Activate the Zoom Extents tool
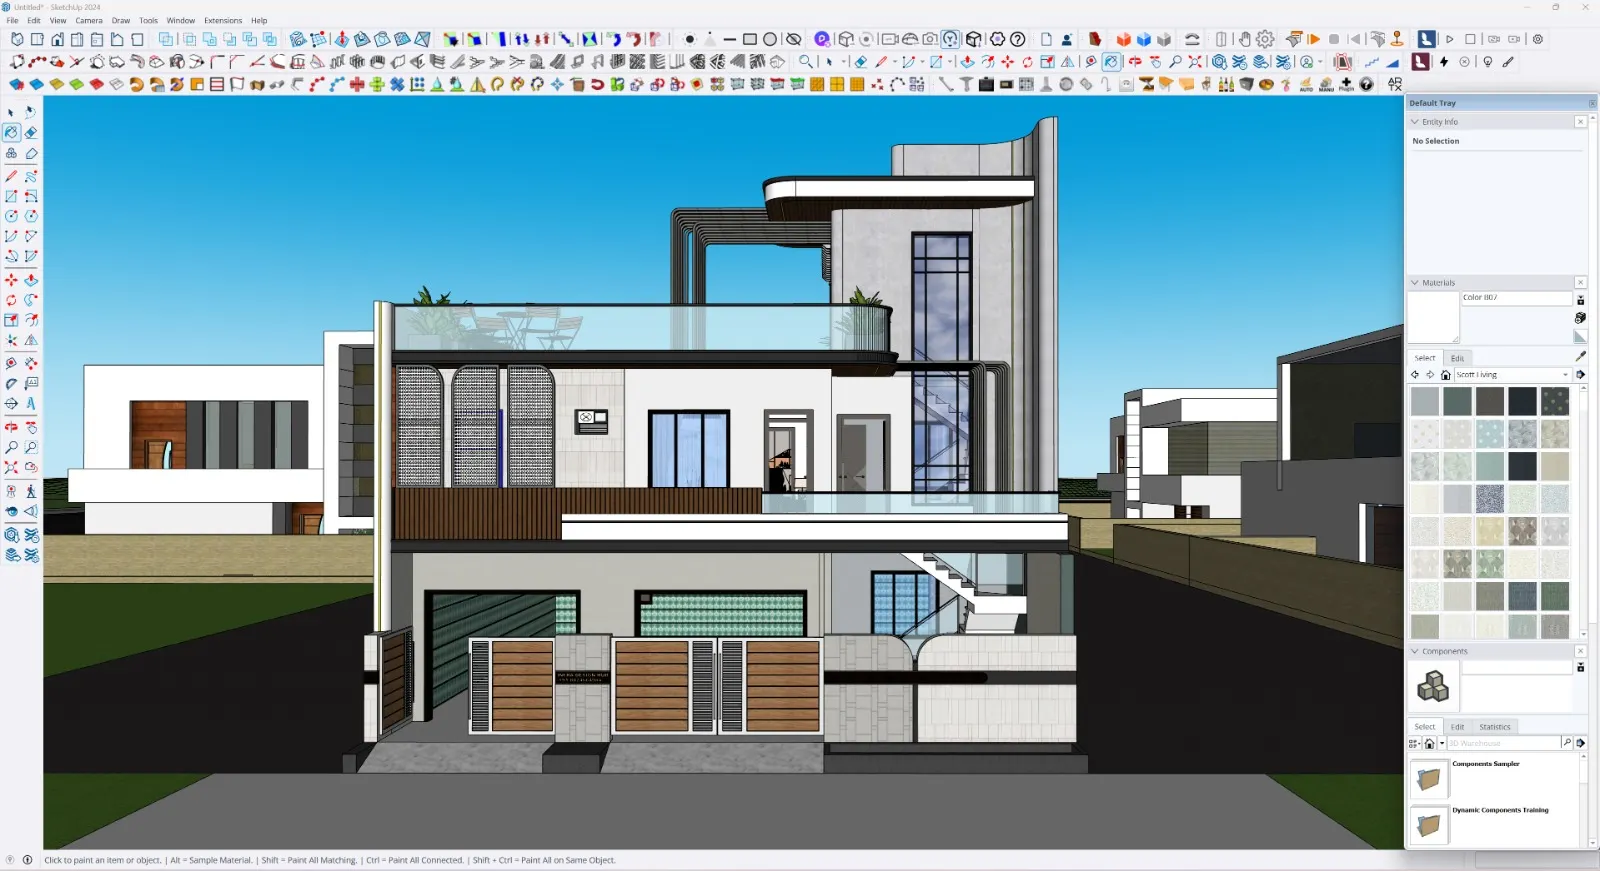 (x=11, y=468)
